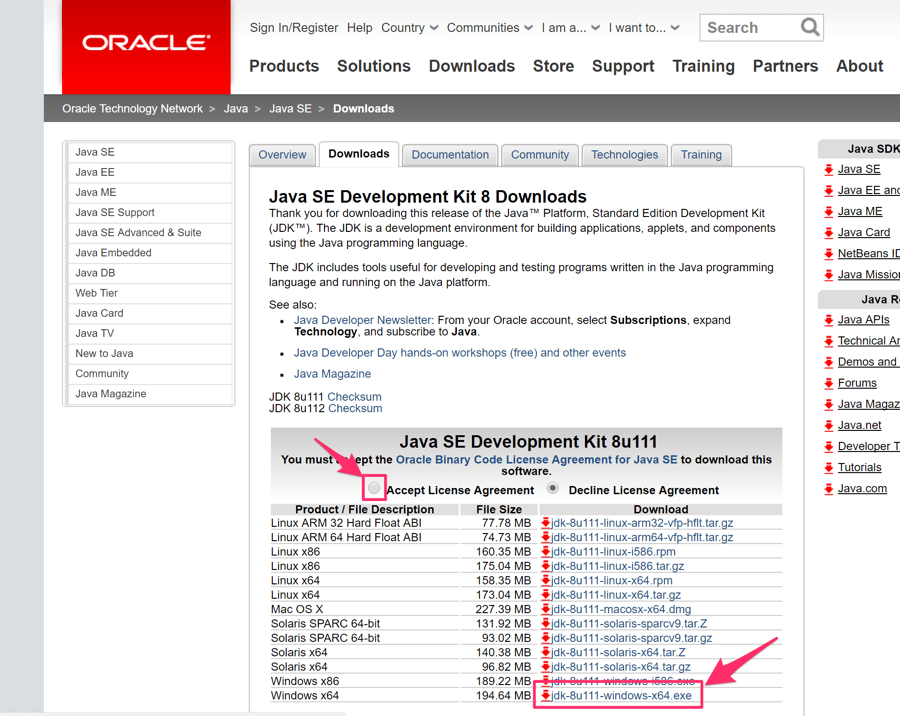Open the Training main menu
The image size is (900, 716).
(x=704, y=66)
